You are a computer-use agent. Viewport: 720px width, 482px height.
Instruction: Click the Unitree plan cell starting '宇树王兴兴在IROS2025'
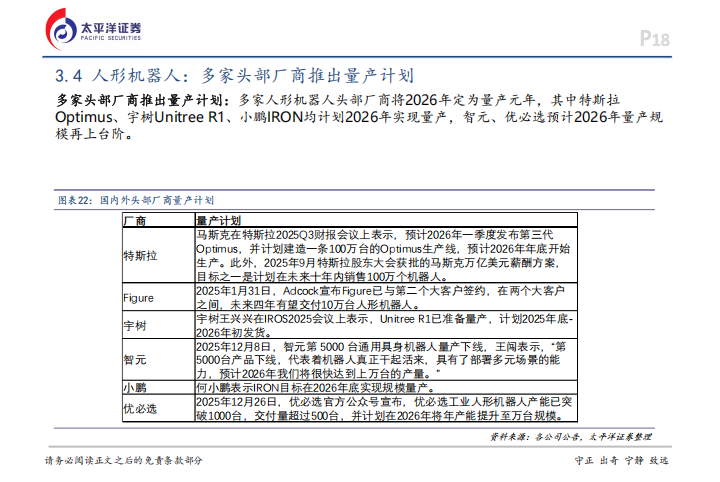(x=386, y=325)
